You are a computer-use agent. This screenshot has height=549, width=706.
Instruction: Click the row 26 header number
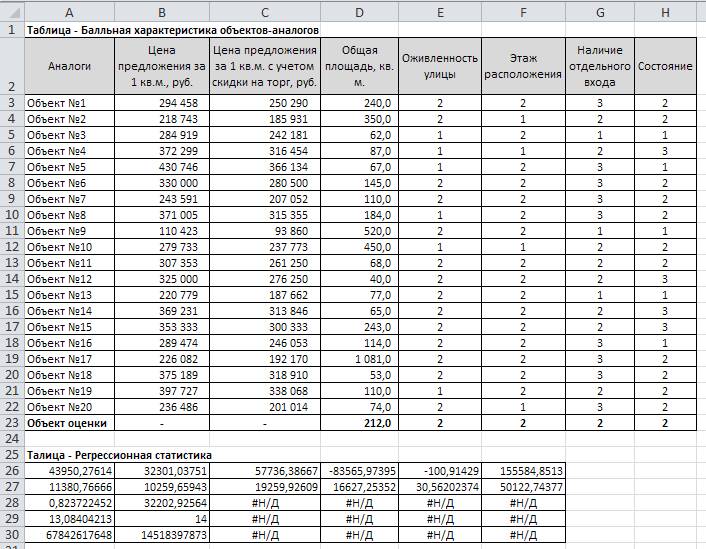coord(11,470)
